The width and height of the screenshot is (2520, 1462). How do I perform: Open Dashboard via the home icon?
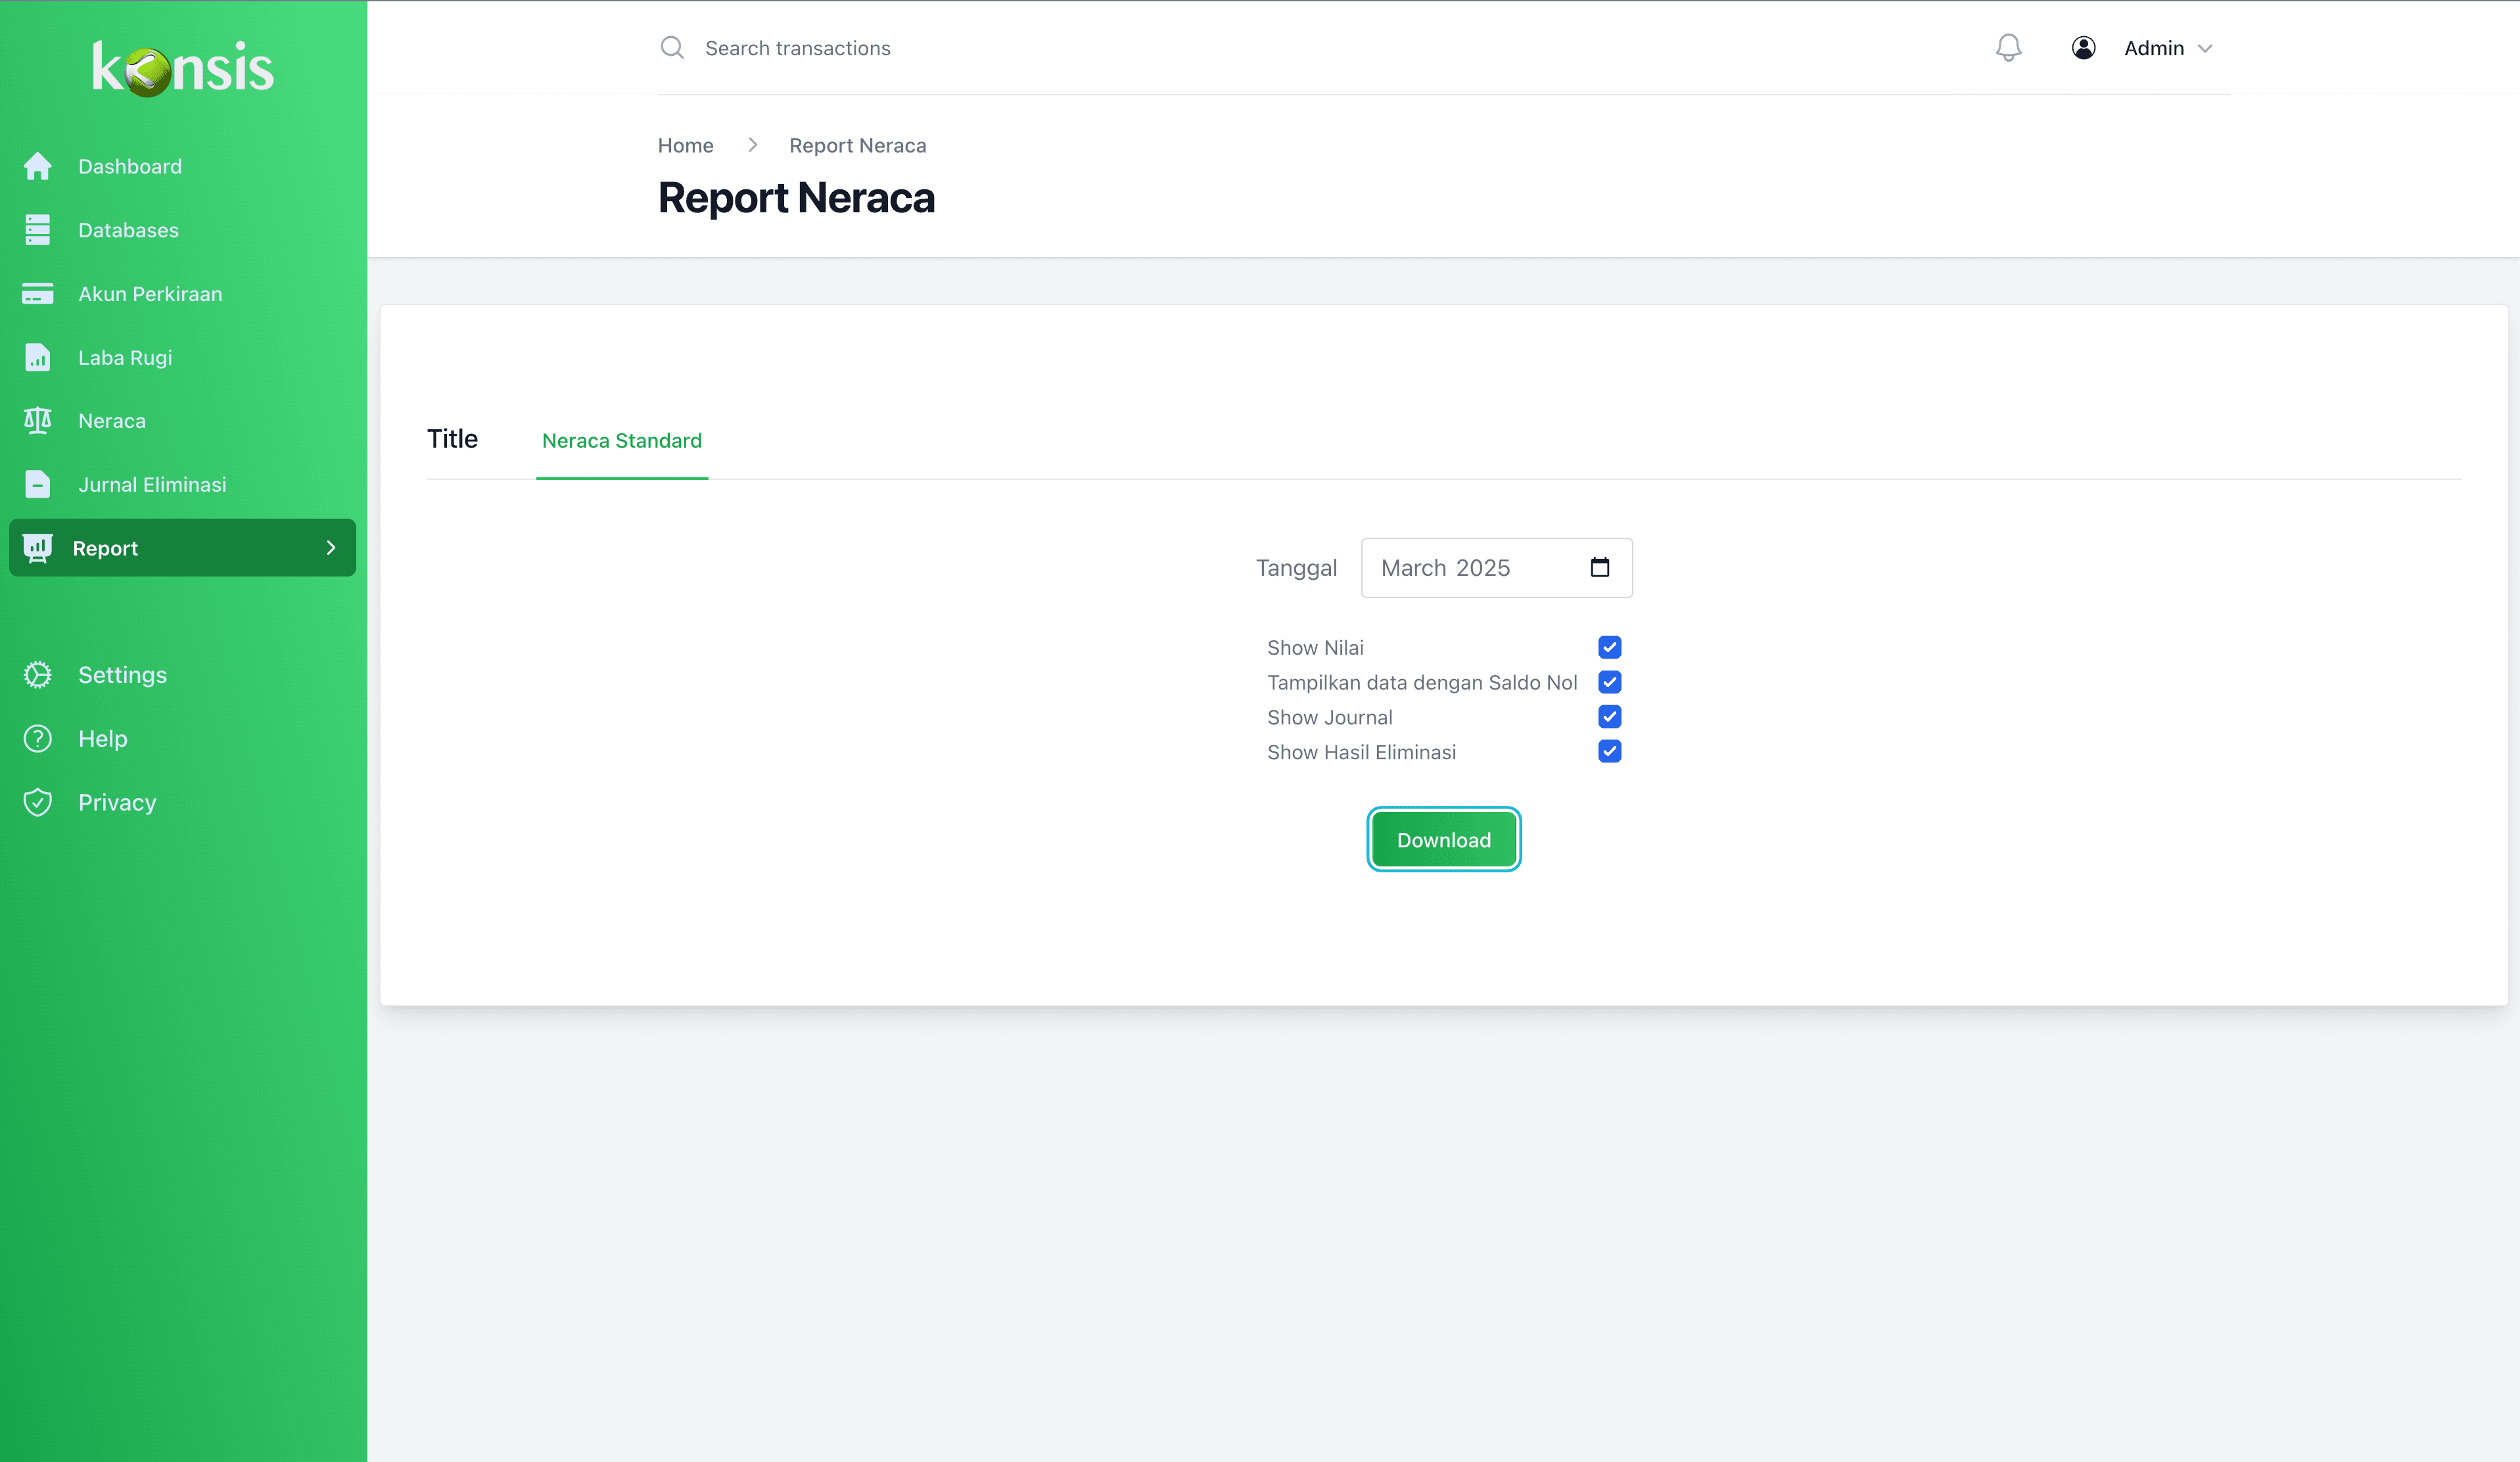[x=38, y=166]
